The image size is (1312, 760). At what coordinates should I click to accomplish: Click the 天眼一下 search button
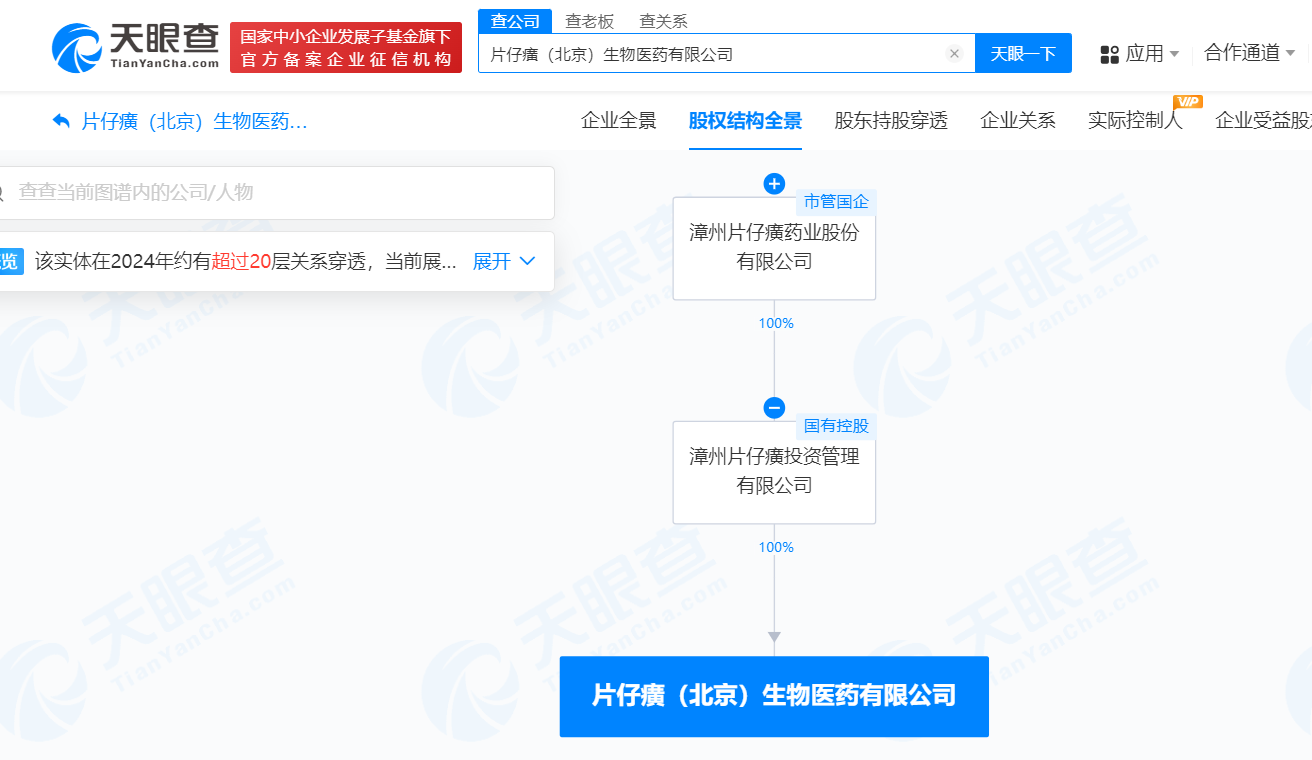point(1023,54)
